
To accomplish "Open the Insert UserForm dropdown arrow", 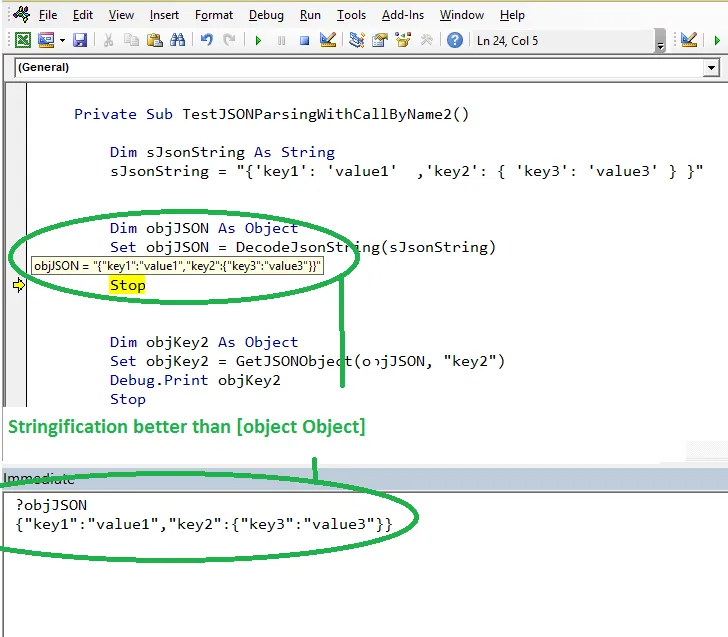I will point(62,40).
